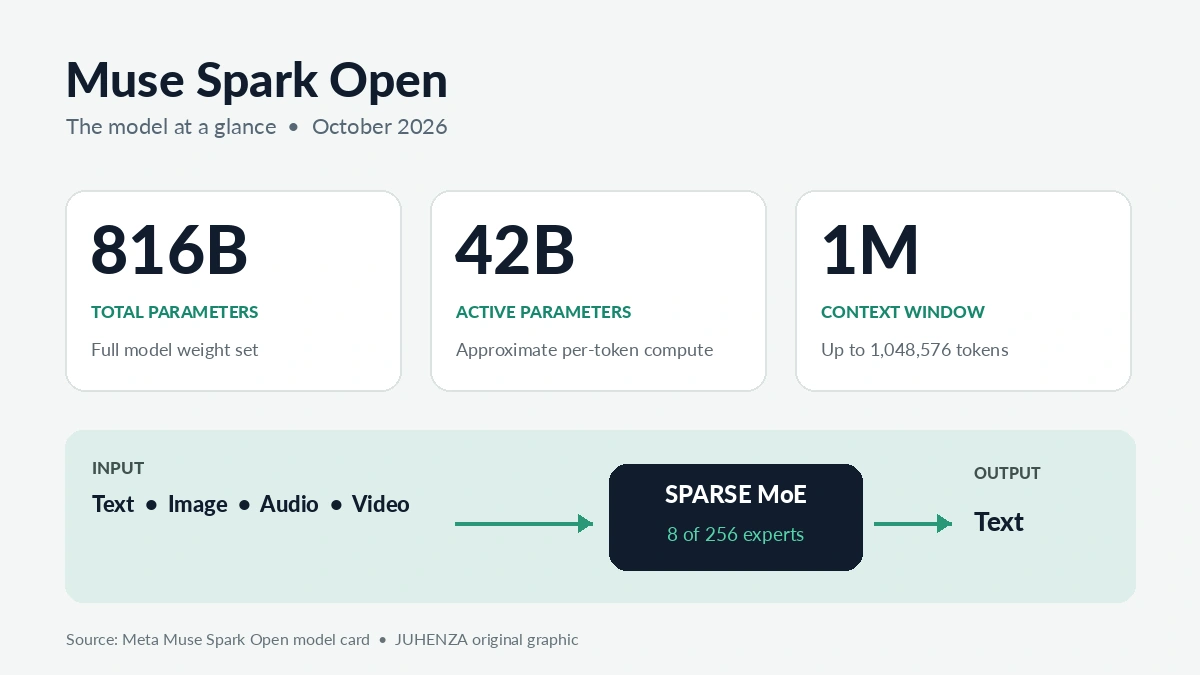Click the "CONTEXT WINDOW" label
This screenshot has height=675, width=1200.
[x=902, y=312]
